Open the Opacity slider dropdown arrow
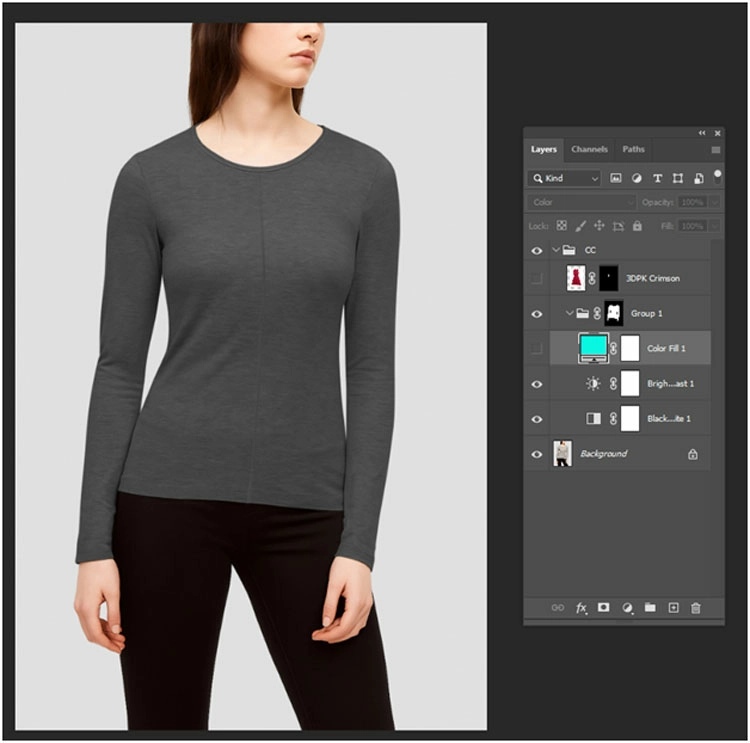The width and height of the screenshot is (750, 743). (x=714, y=202)
